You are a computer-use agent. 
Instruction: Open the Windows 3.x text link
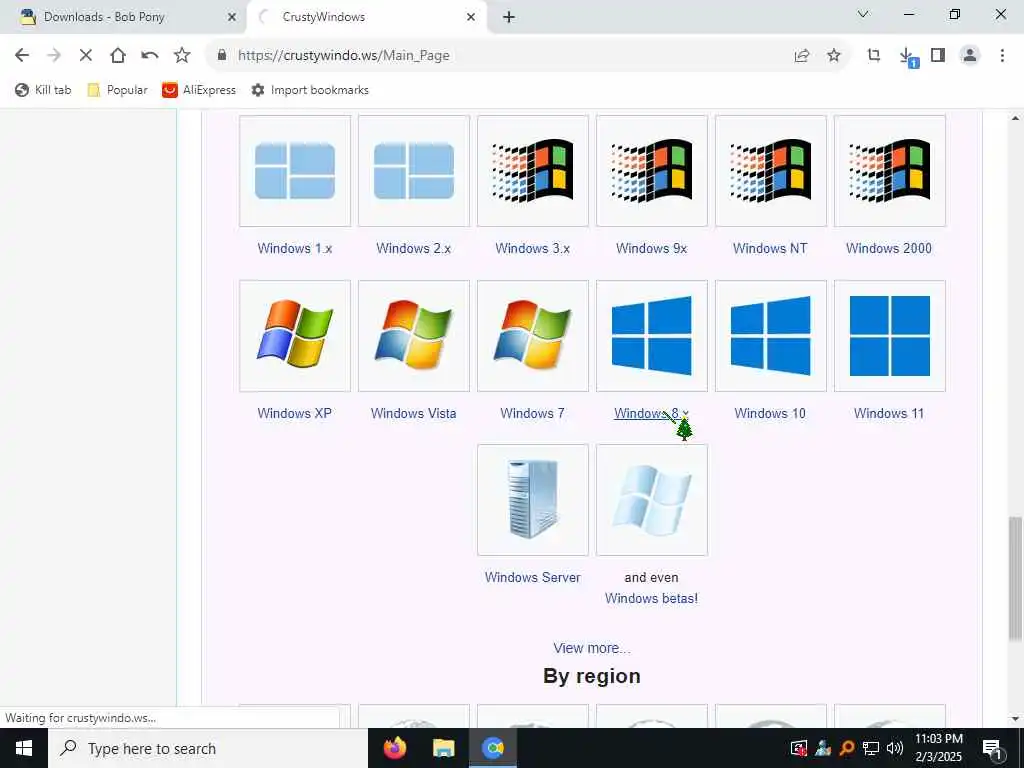(x=532, y=248)
